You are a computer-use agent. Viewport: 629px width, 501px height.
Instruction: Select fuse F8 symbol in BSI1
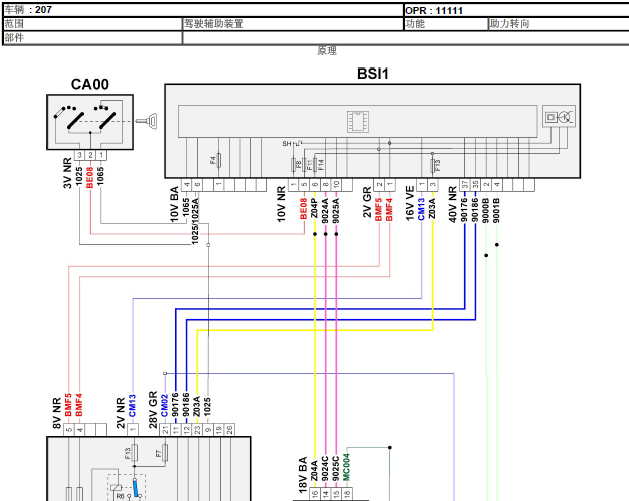293,164
